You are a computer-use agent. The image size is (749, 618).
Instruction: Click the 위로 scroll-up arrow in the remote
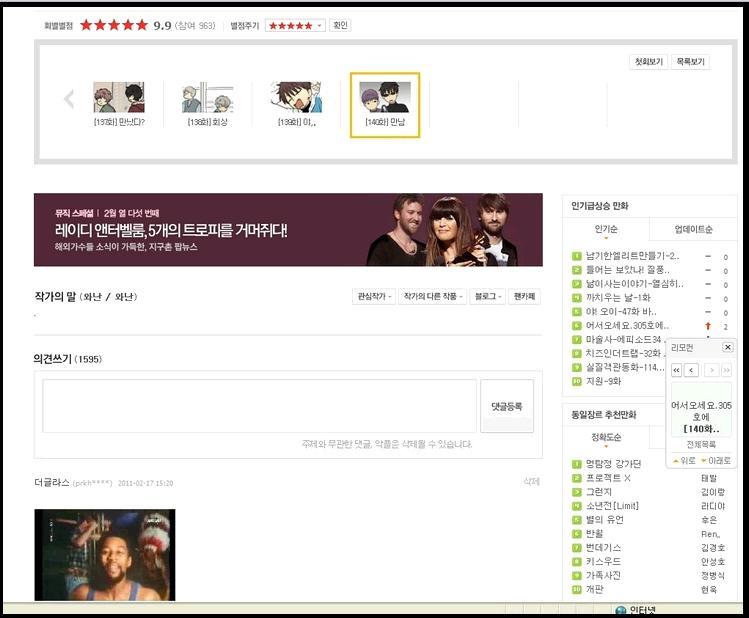click(683, 460)
